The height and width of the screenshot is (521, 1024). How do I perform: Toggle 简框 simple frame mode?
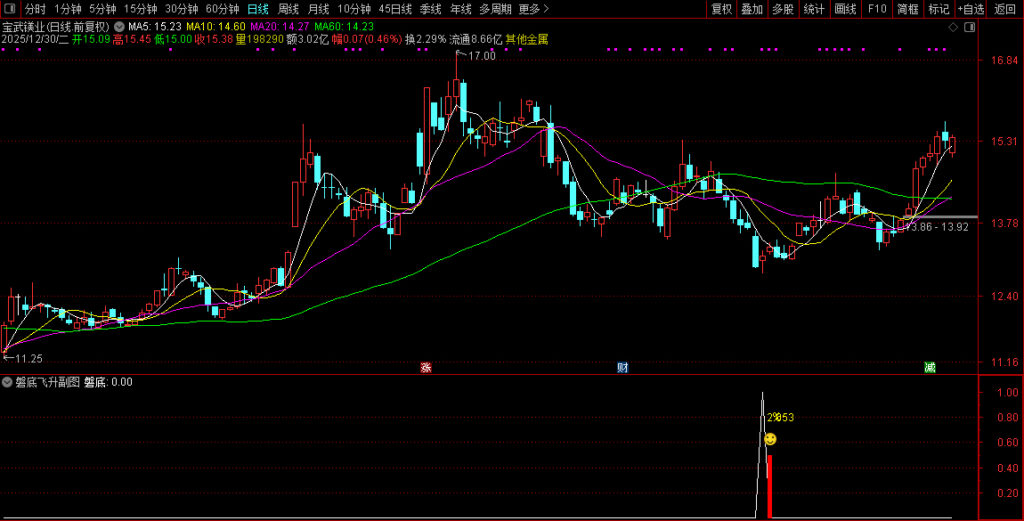[x=908, y=9]
